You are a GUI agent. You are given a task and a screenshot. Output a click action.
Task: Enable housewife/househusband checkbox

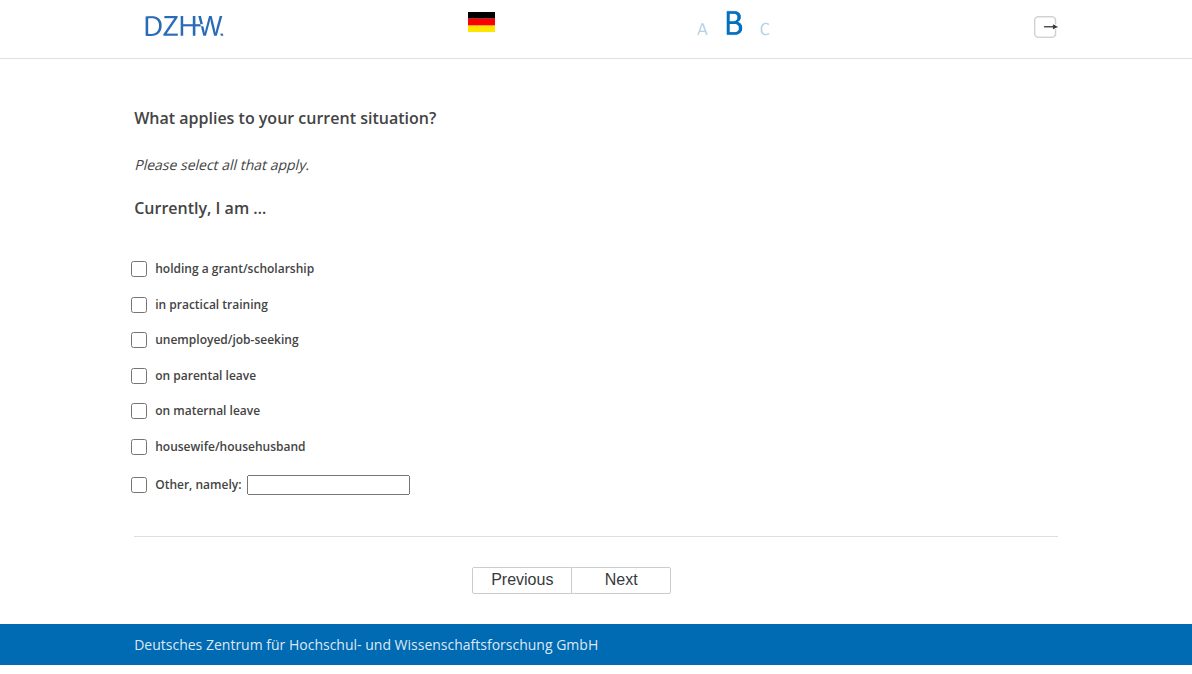pyautogui.click(x=139, y=447)
